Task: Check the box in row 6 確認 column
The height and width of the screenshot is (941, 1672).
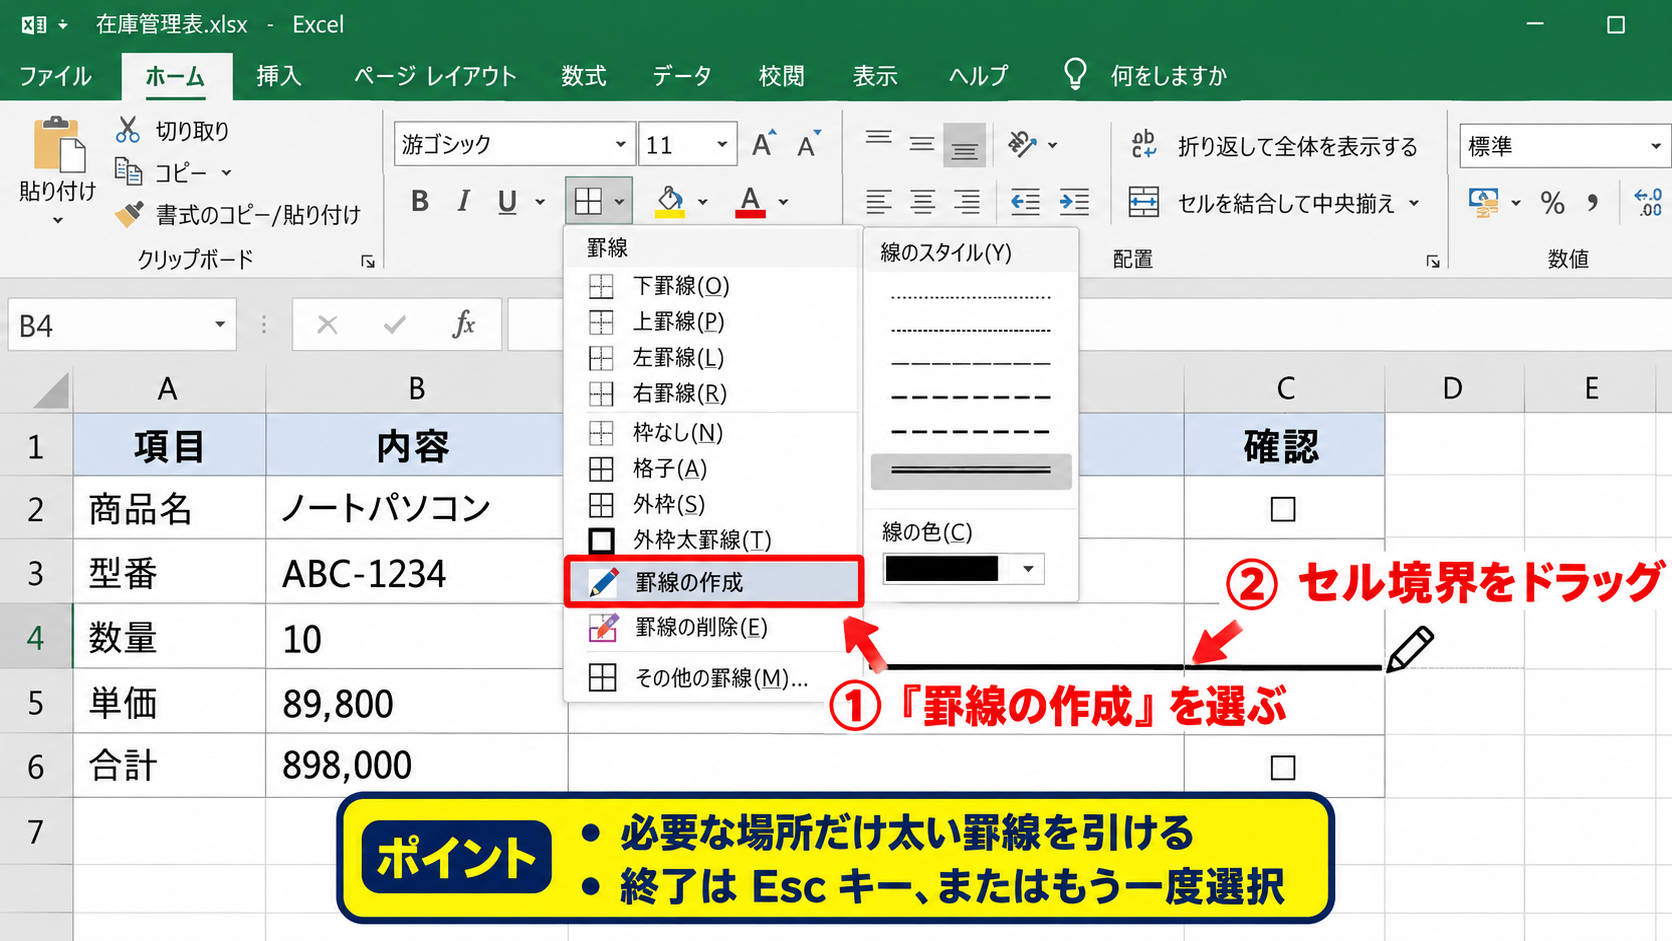Action: tap(1283, 768)
